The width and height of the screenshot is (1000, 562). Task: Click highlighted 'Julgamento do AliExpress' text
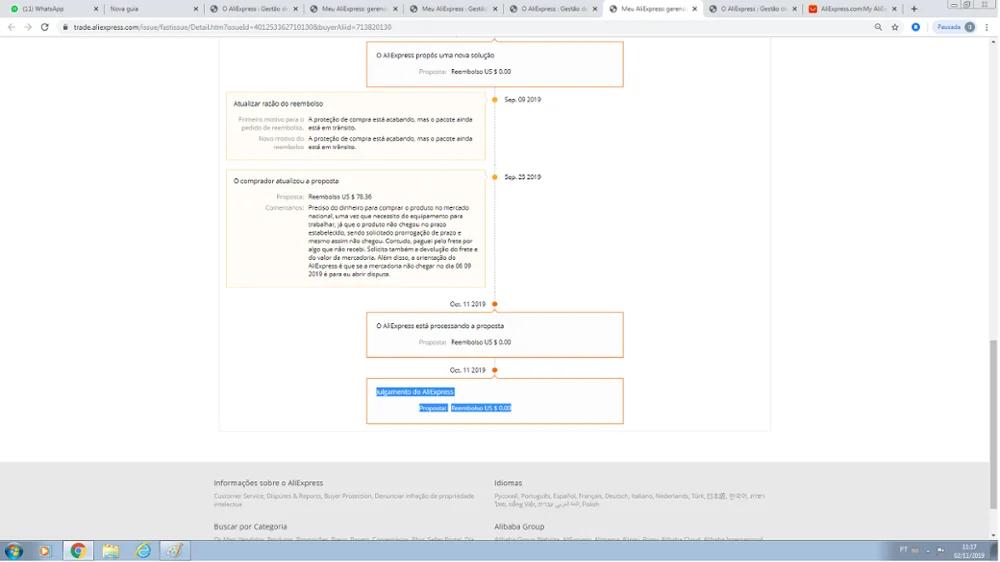415,392
